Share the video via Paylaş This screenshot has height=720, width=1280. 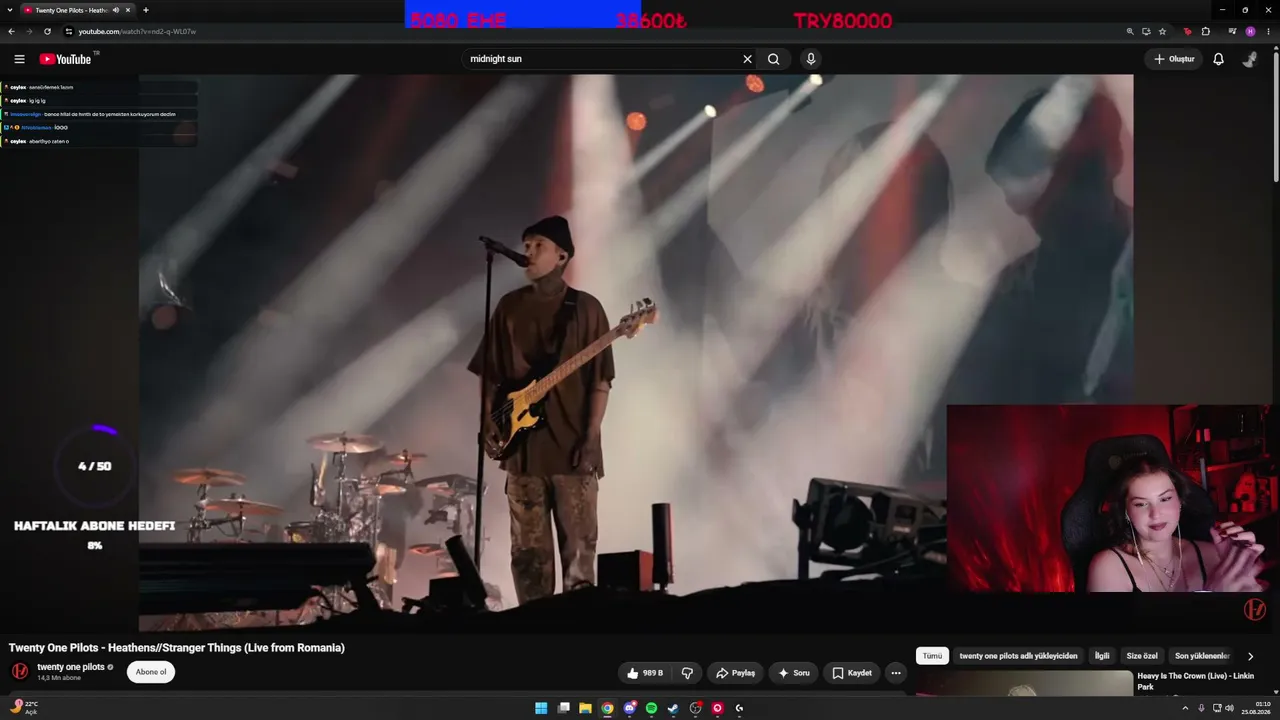[735, 673]
